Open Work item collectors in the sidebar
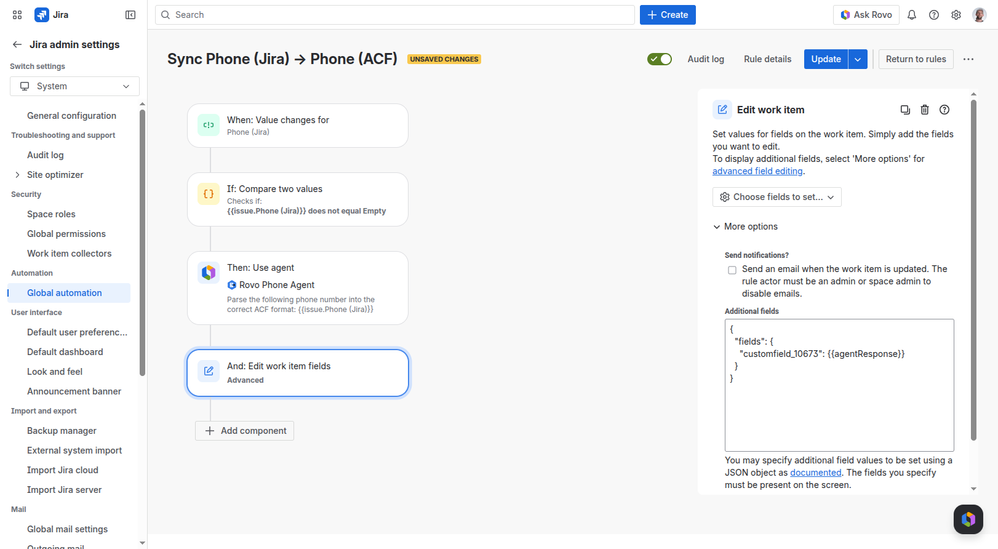The height and width of the screenshot is (549, 998). (x=69, y=253)
